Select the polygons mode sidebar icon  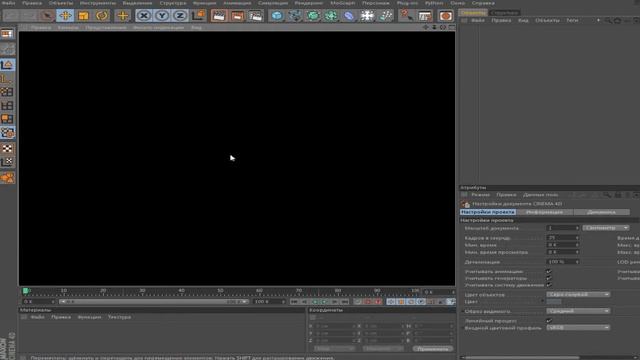point(7,119)
